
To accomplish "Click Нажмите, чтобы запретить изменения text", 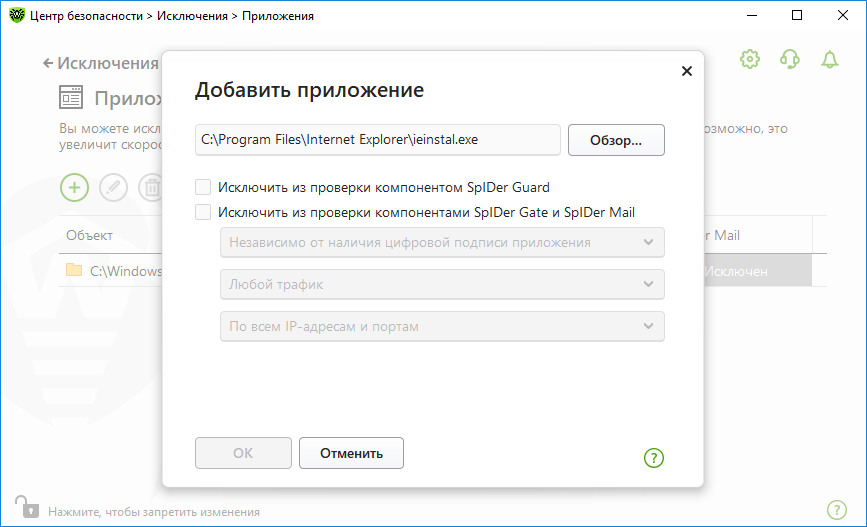I will point(154,512).
